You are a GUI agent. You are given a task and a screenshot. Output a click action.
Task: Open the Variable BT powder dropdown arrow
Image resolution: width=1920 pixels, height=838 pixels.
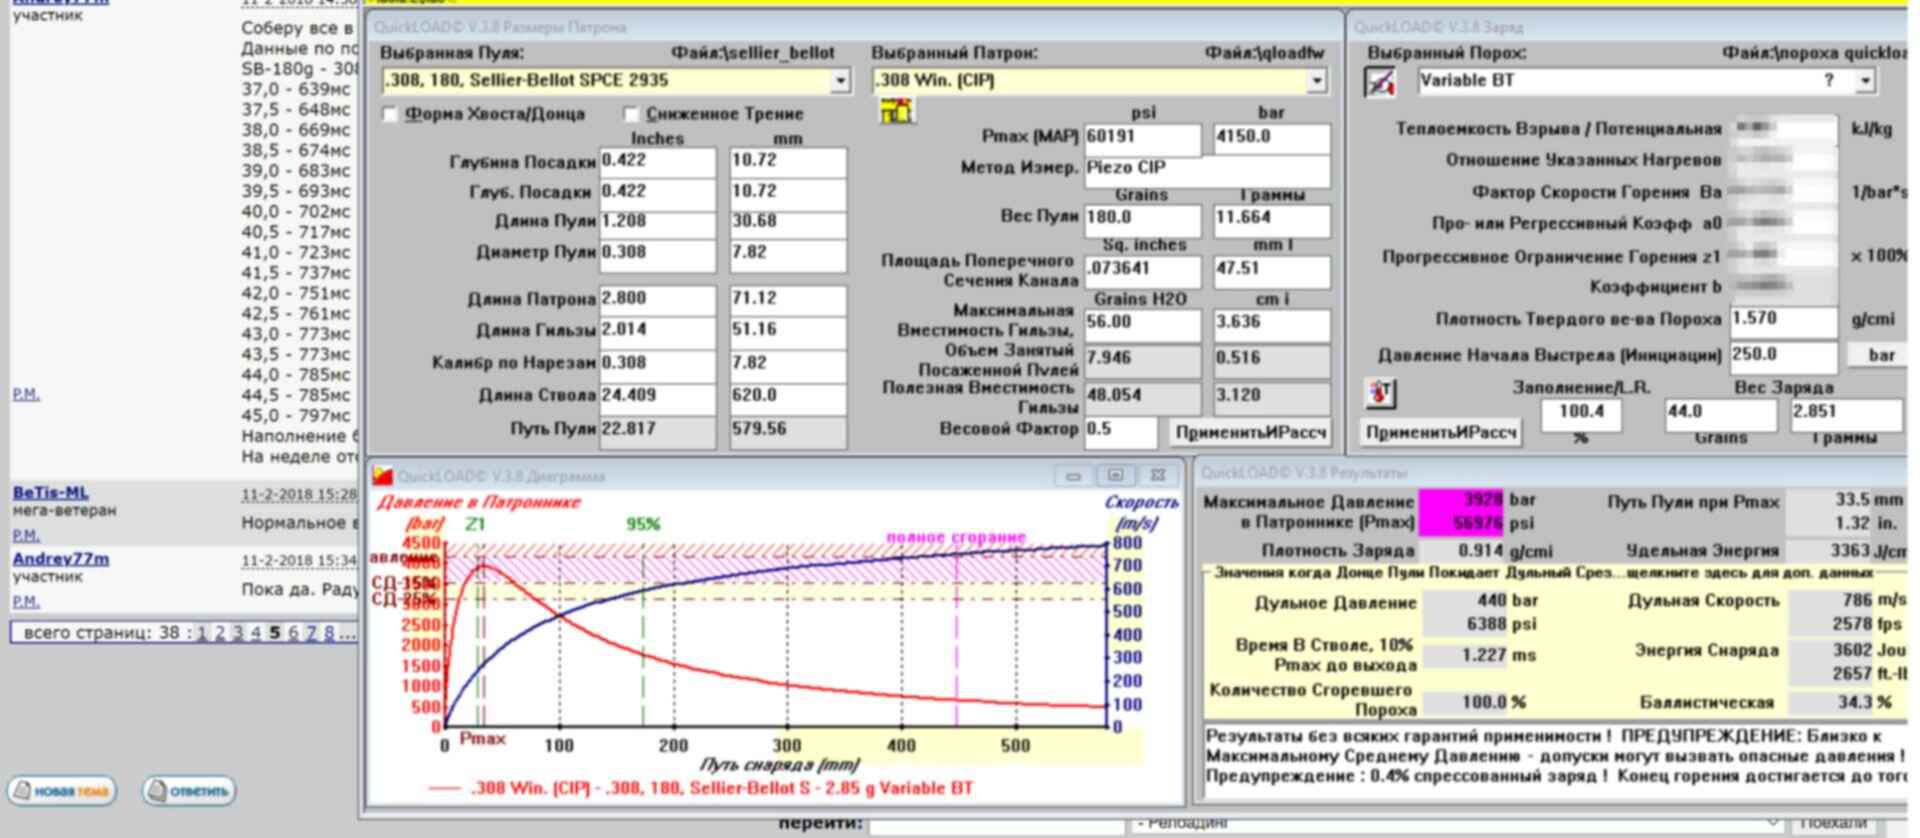1865,82
